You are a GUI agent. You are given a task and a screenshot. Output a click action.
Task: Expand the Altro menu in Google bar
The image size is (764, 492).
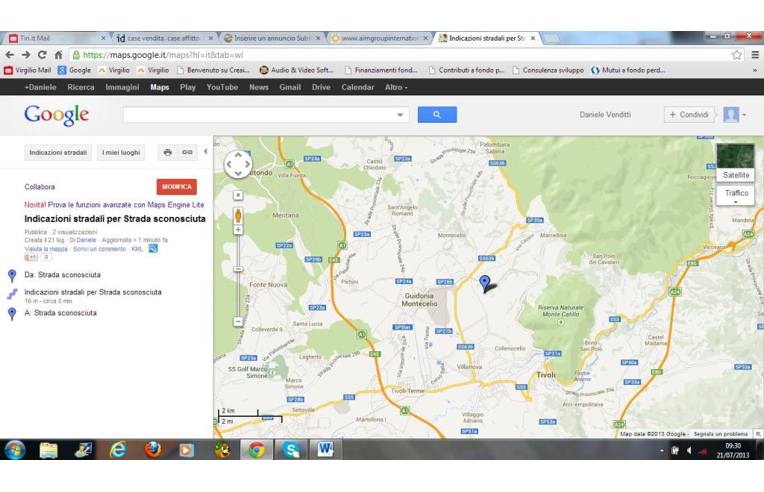[396, 87]
